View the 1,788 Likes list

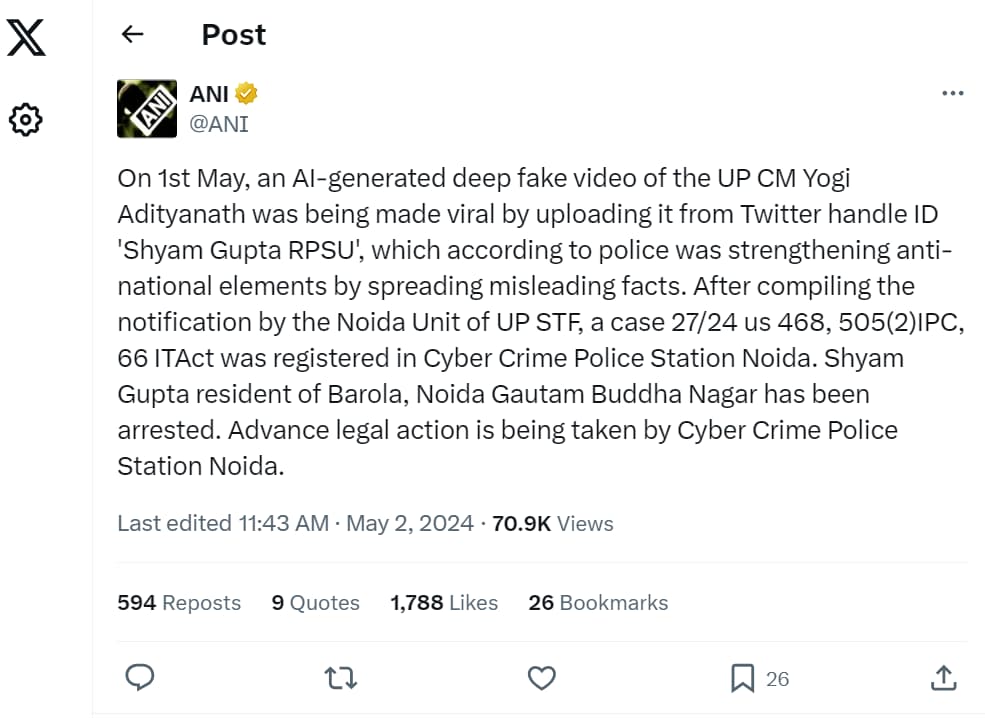444,602
